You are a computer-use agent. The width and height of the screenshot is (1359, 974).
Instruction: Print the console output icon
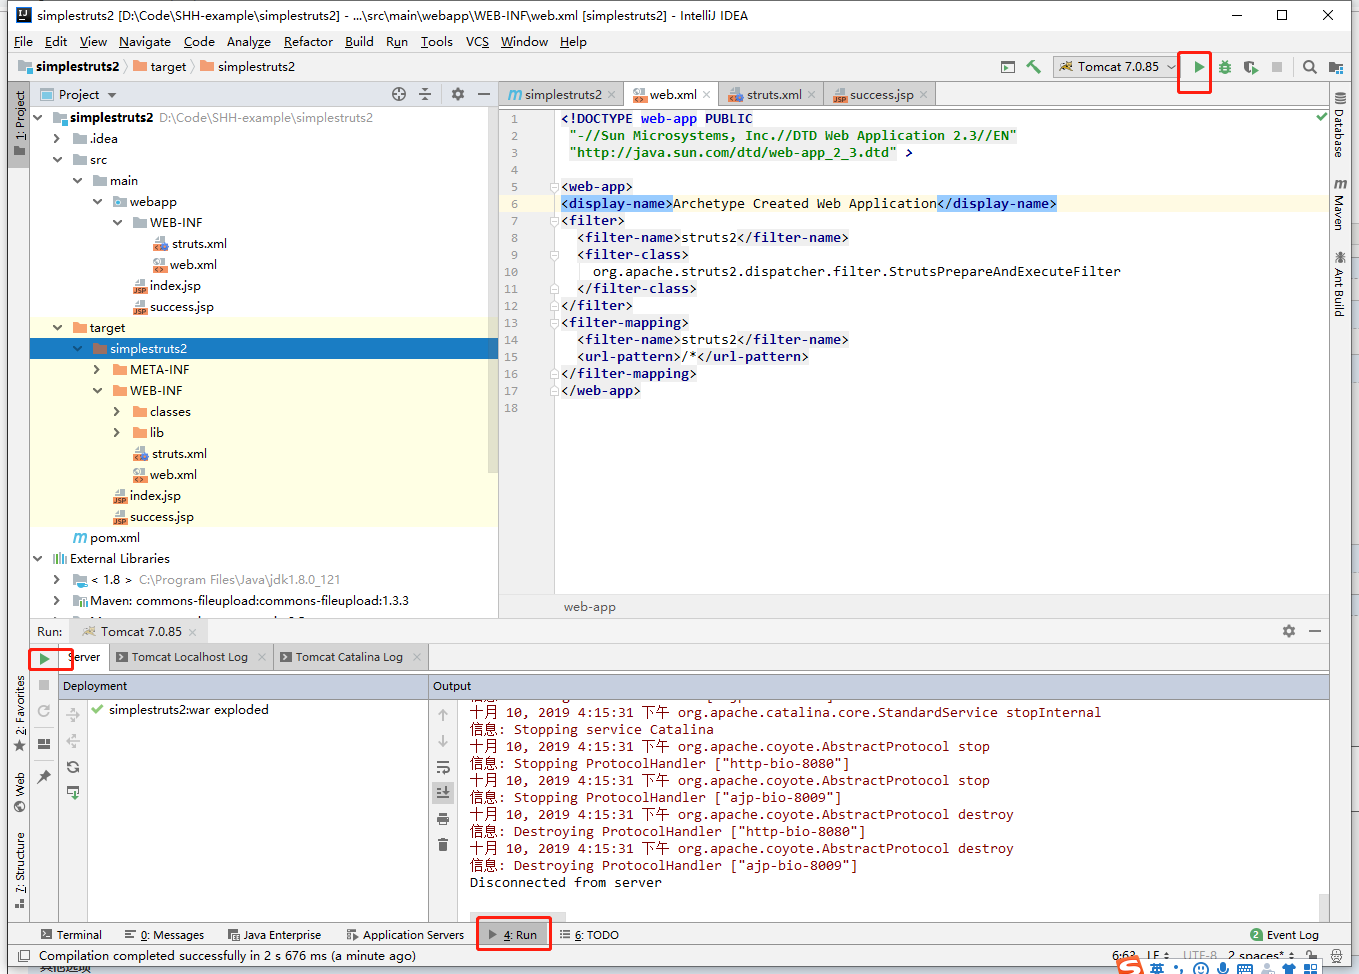coord(443,819)
